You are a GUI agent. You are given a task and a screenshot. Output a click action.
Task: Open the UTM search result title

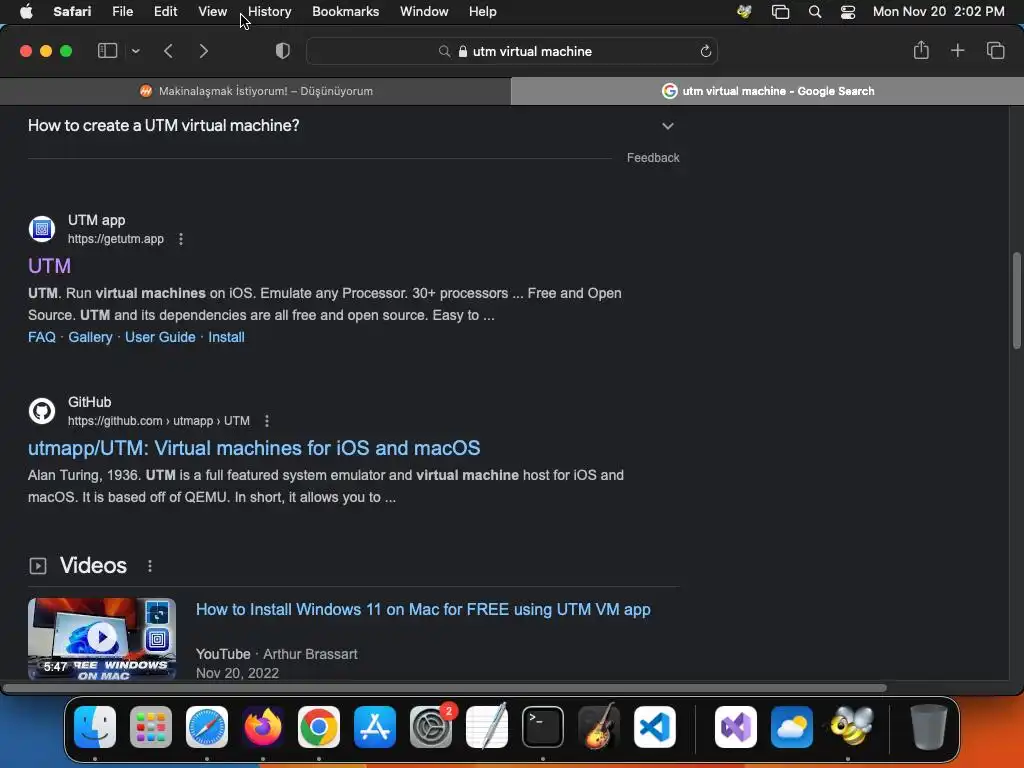click(49, 266)
